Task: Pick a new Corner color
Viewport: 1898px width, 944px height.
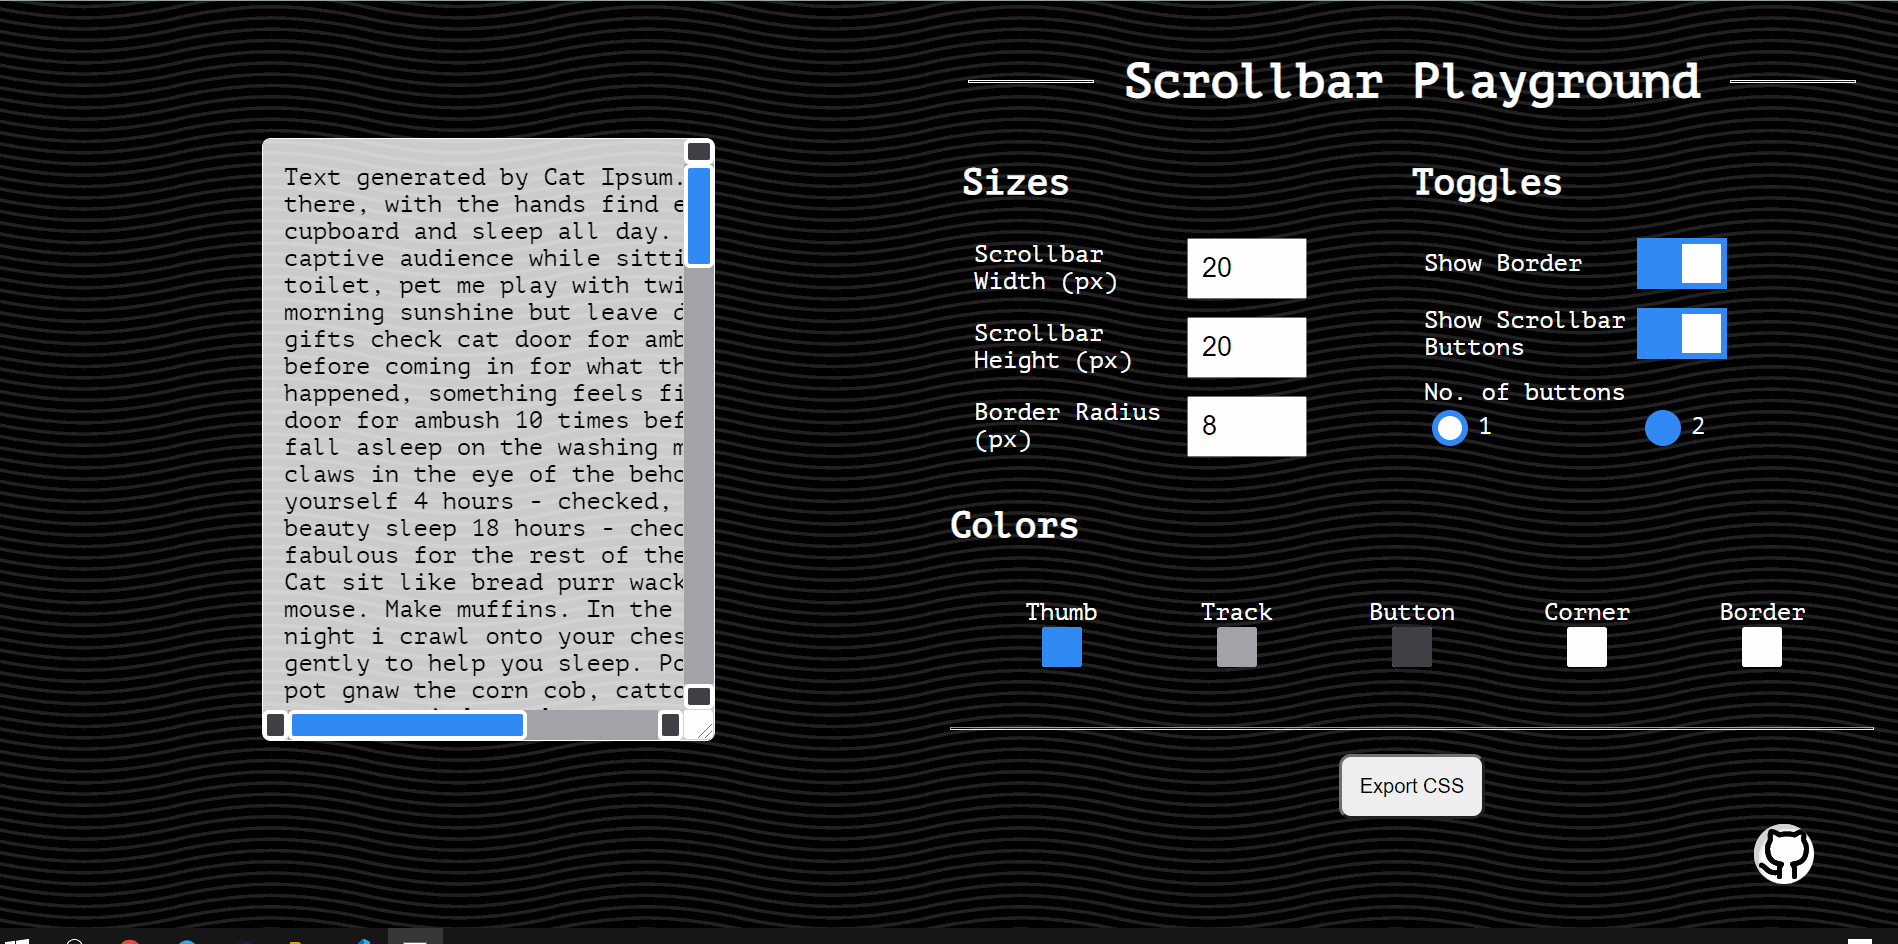Action: (x=1586, y=648)
